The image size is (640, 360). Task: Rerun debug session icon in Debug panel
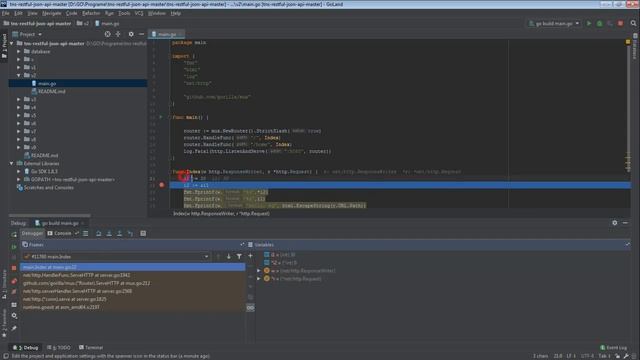click(14, 234)
